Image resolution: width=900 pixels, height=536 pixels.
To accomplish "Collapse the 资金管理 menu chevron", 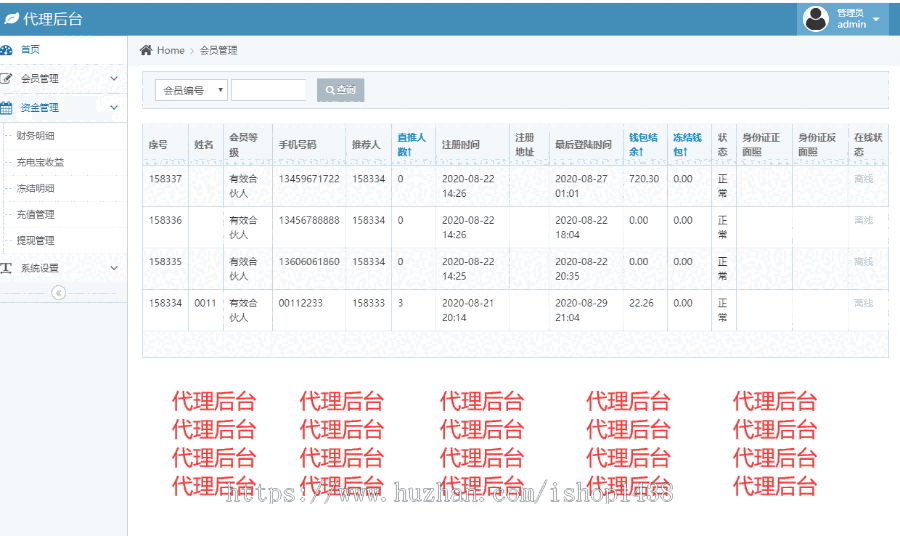I will coord(114,107).
